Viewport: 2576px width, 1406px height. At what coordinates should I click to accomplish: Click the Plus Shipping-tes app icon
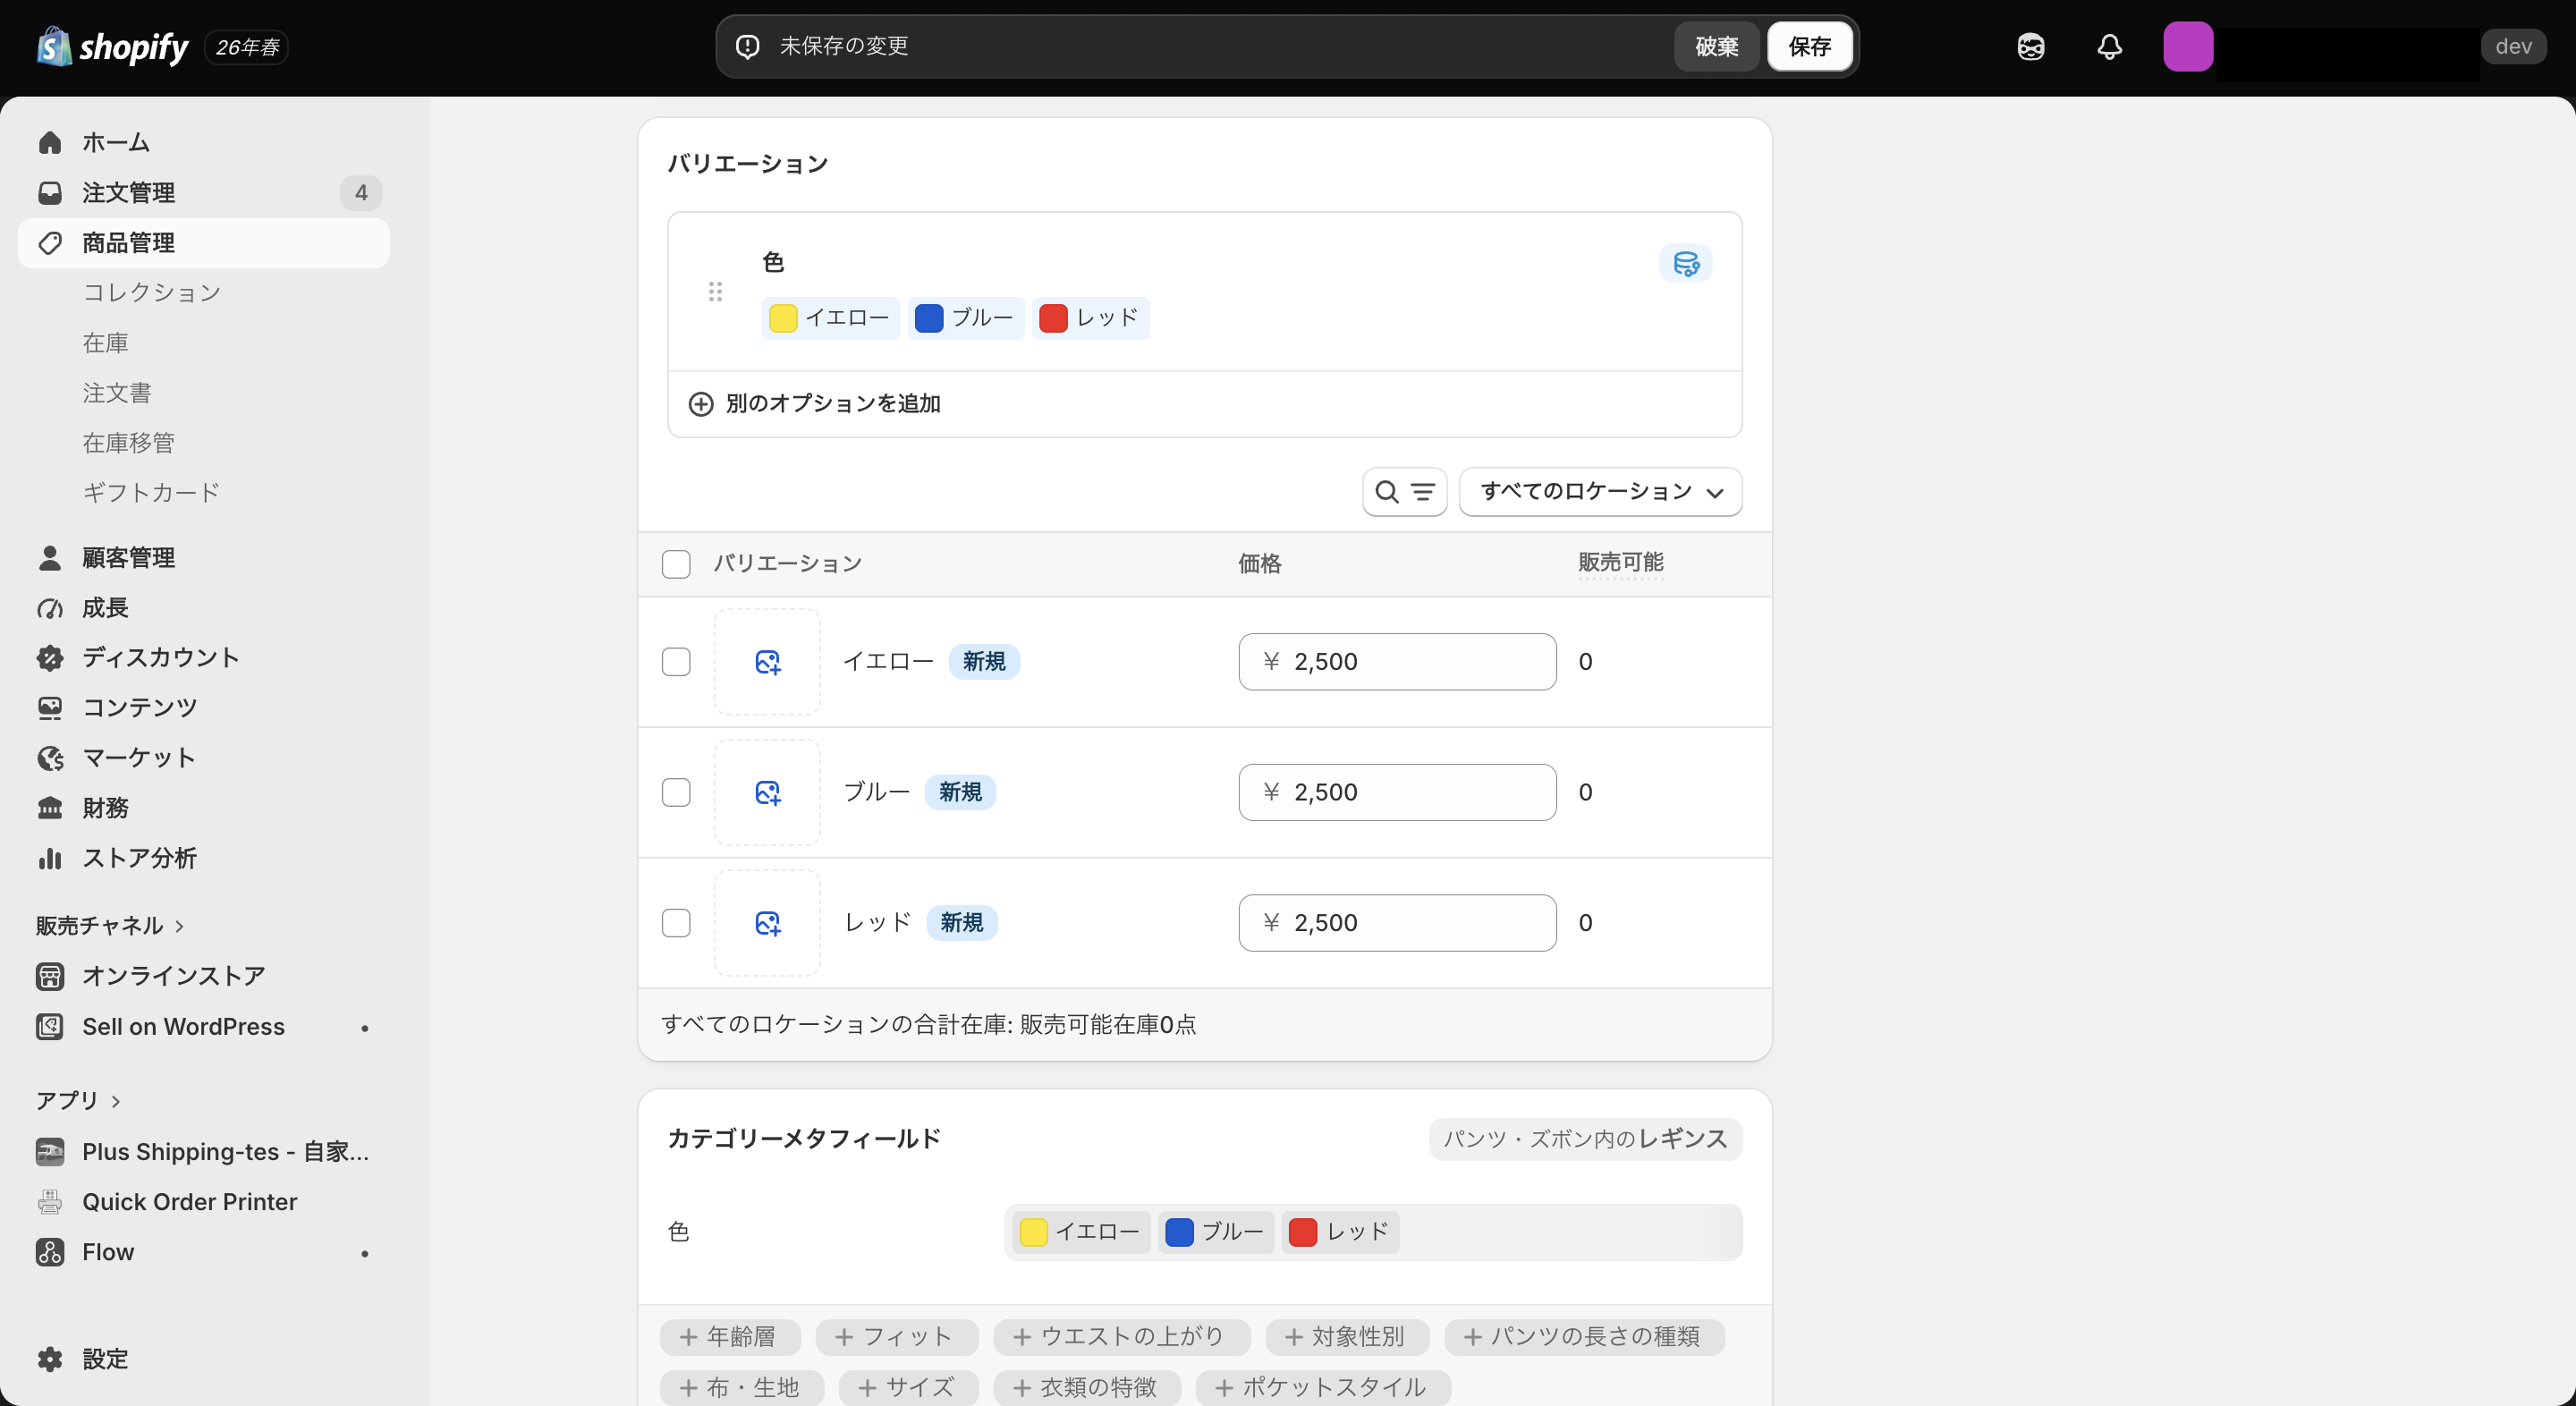(x=50, y=1151)
